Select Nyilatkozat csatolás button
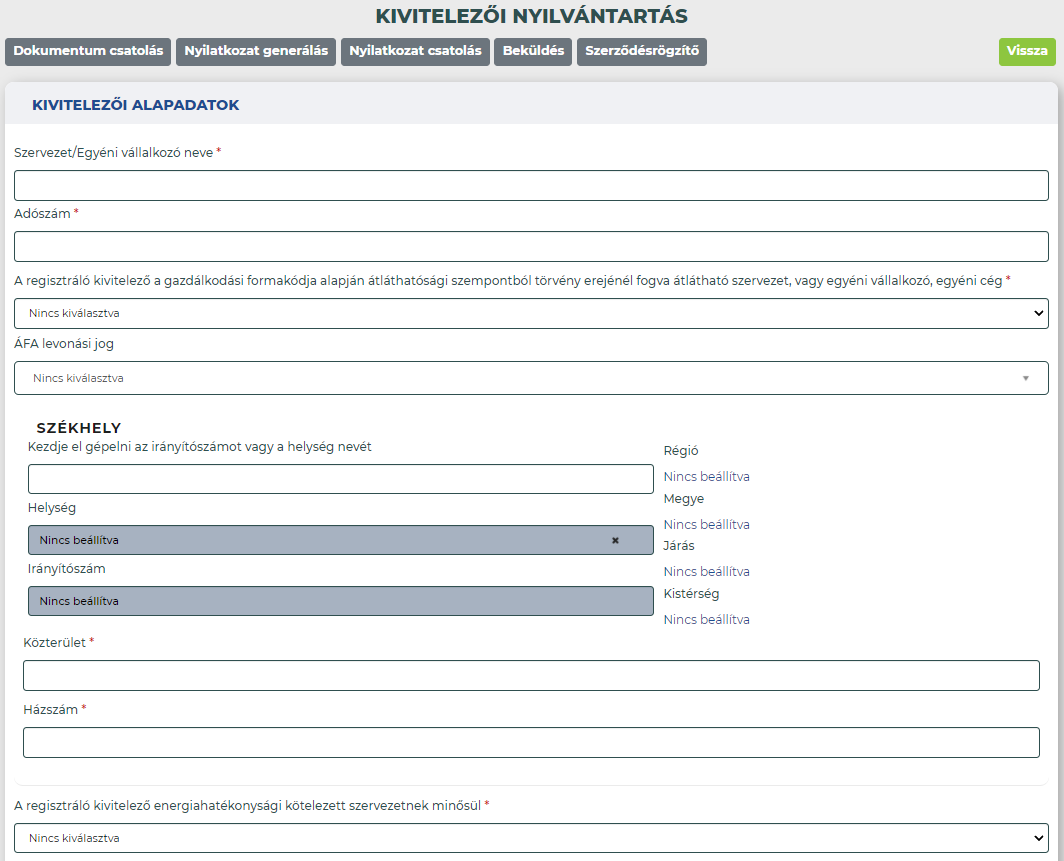1064x861 pixels. pos(415,52)
